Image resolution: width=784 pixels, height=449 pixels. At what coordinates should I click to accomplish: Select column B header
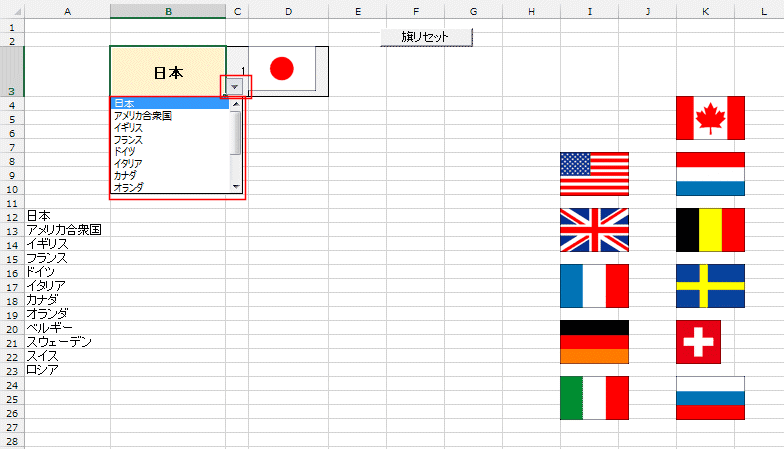(168, 12)
